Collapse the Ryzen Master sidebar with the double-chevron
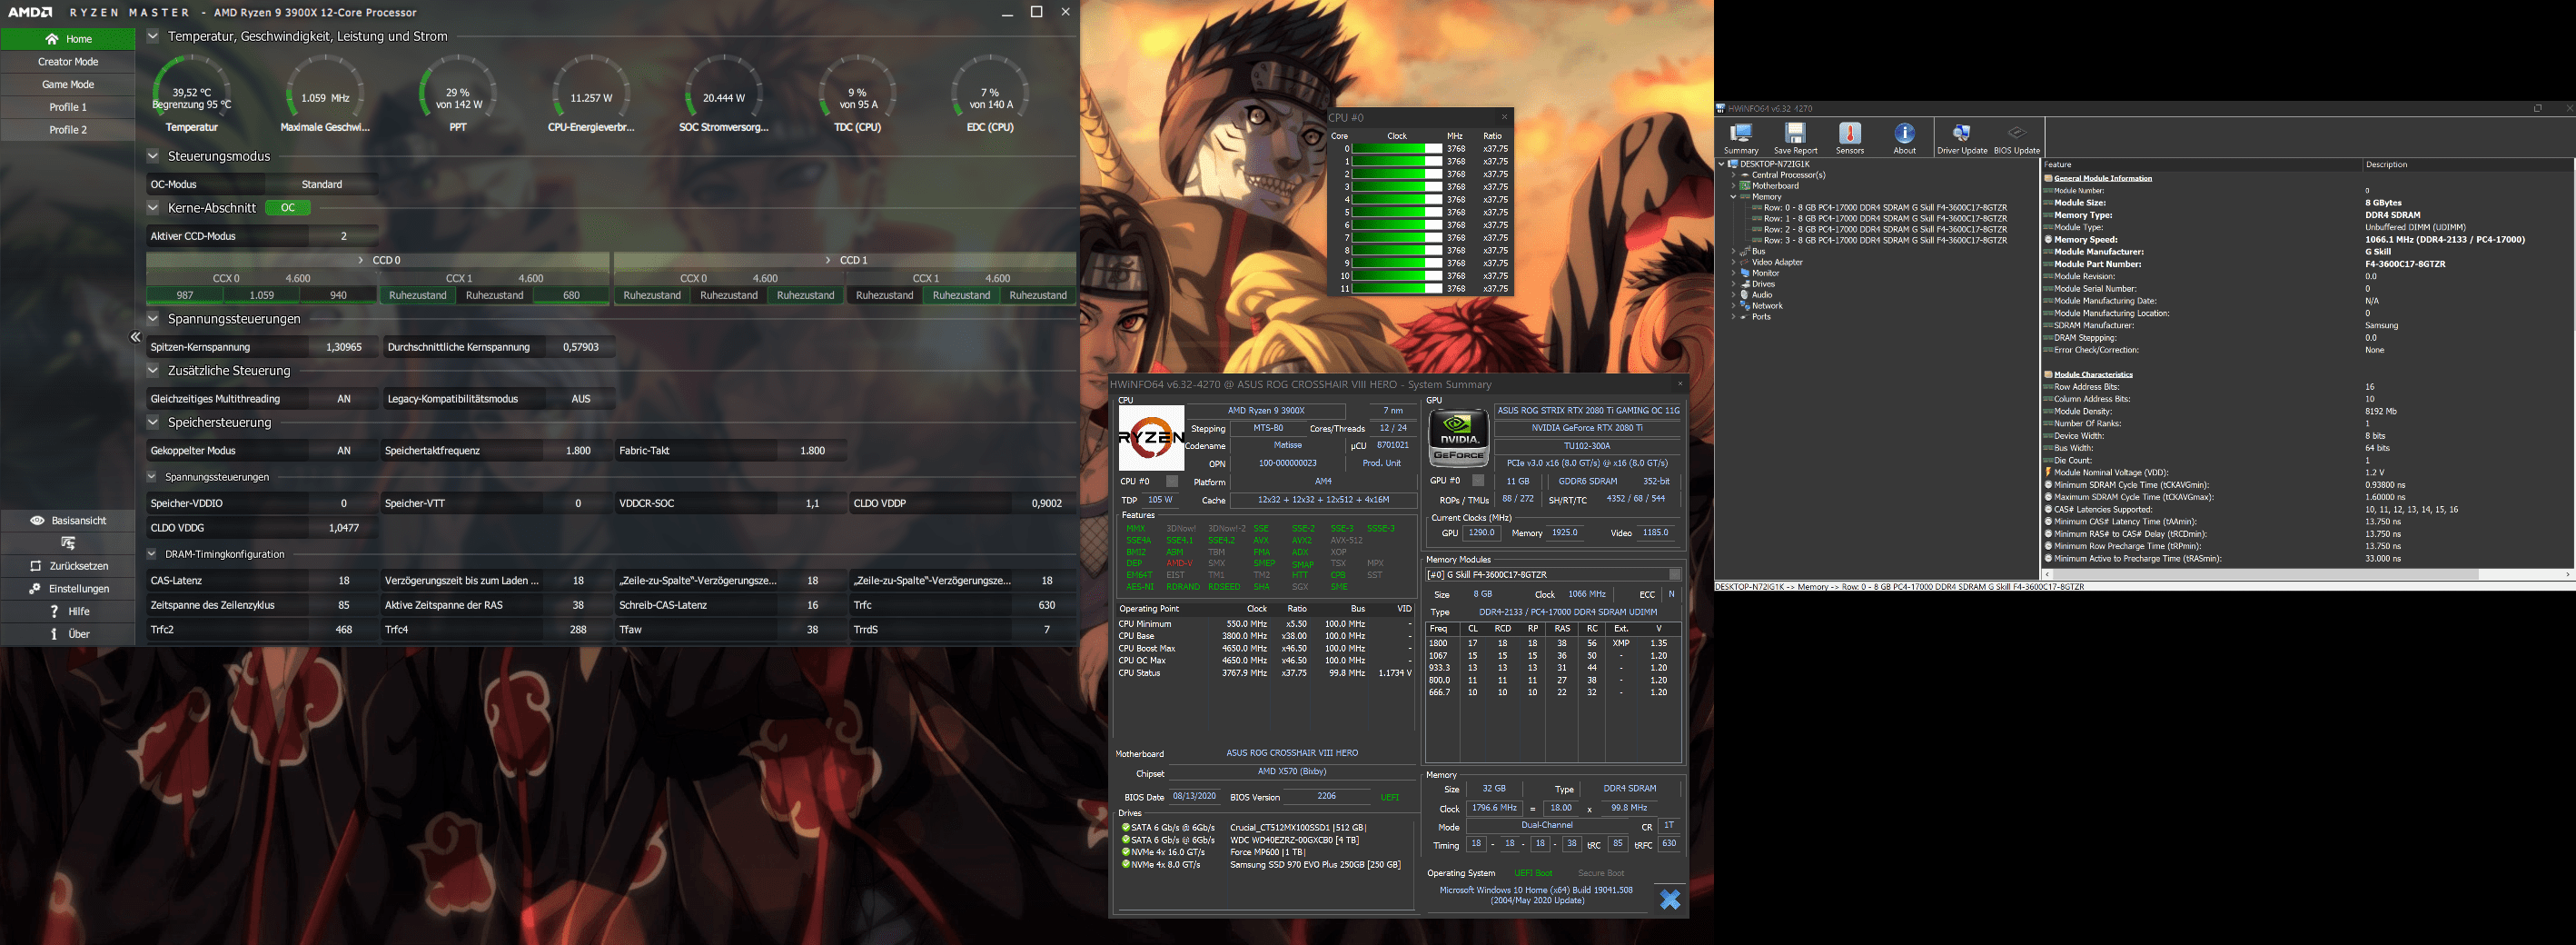This screenshot has height=945, width=2576. click(x=136, y=337)
